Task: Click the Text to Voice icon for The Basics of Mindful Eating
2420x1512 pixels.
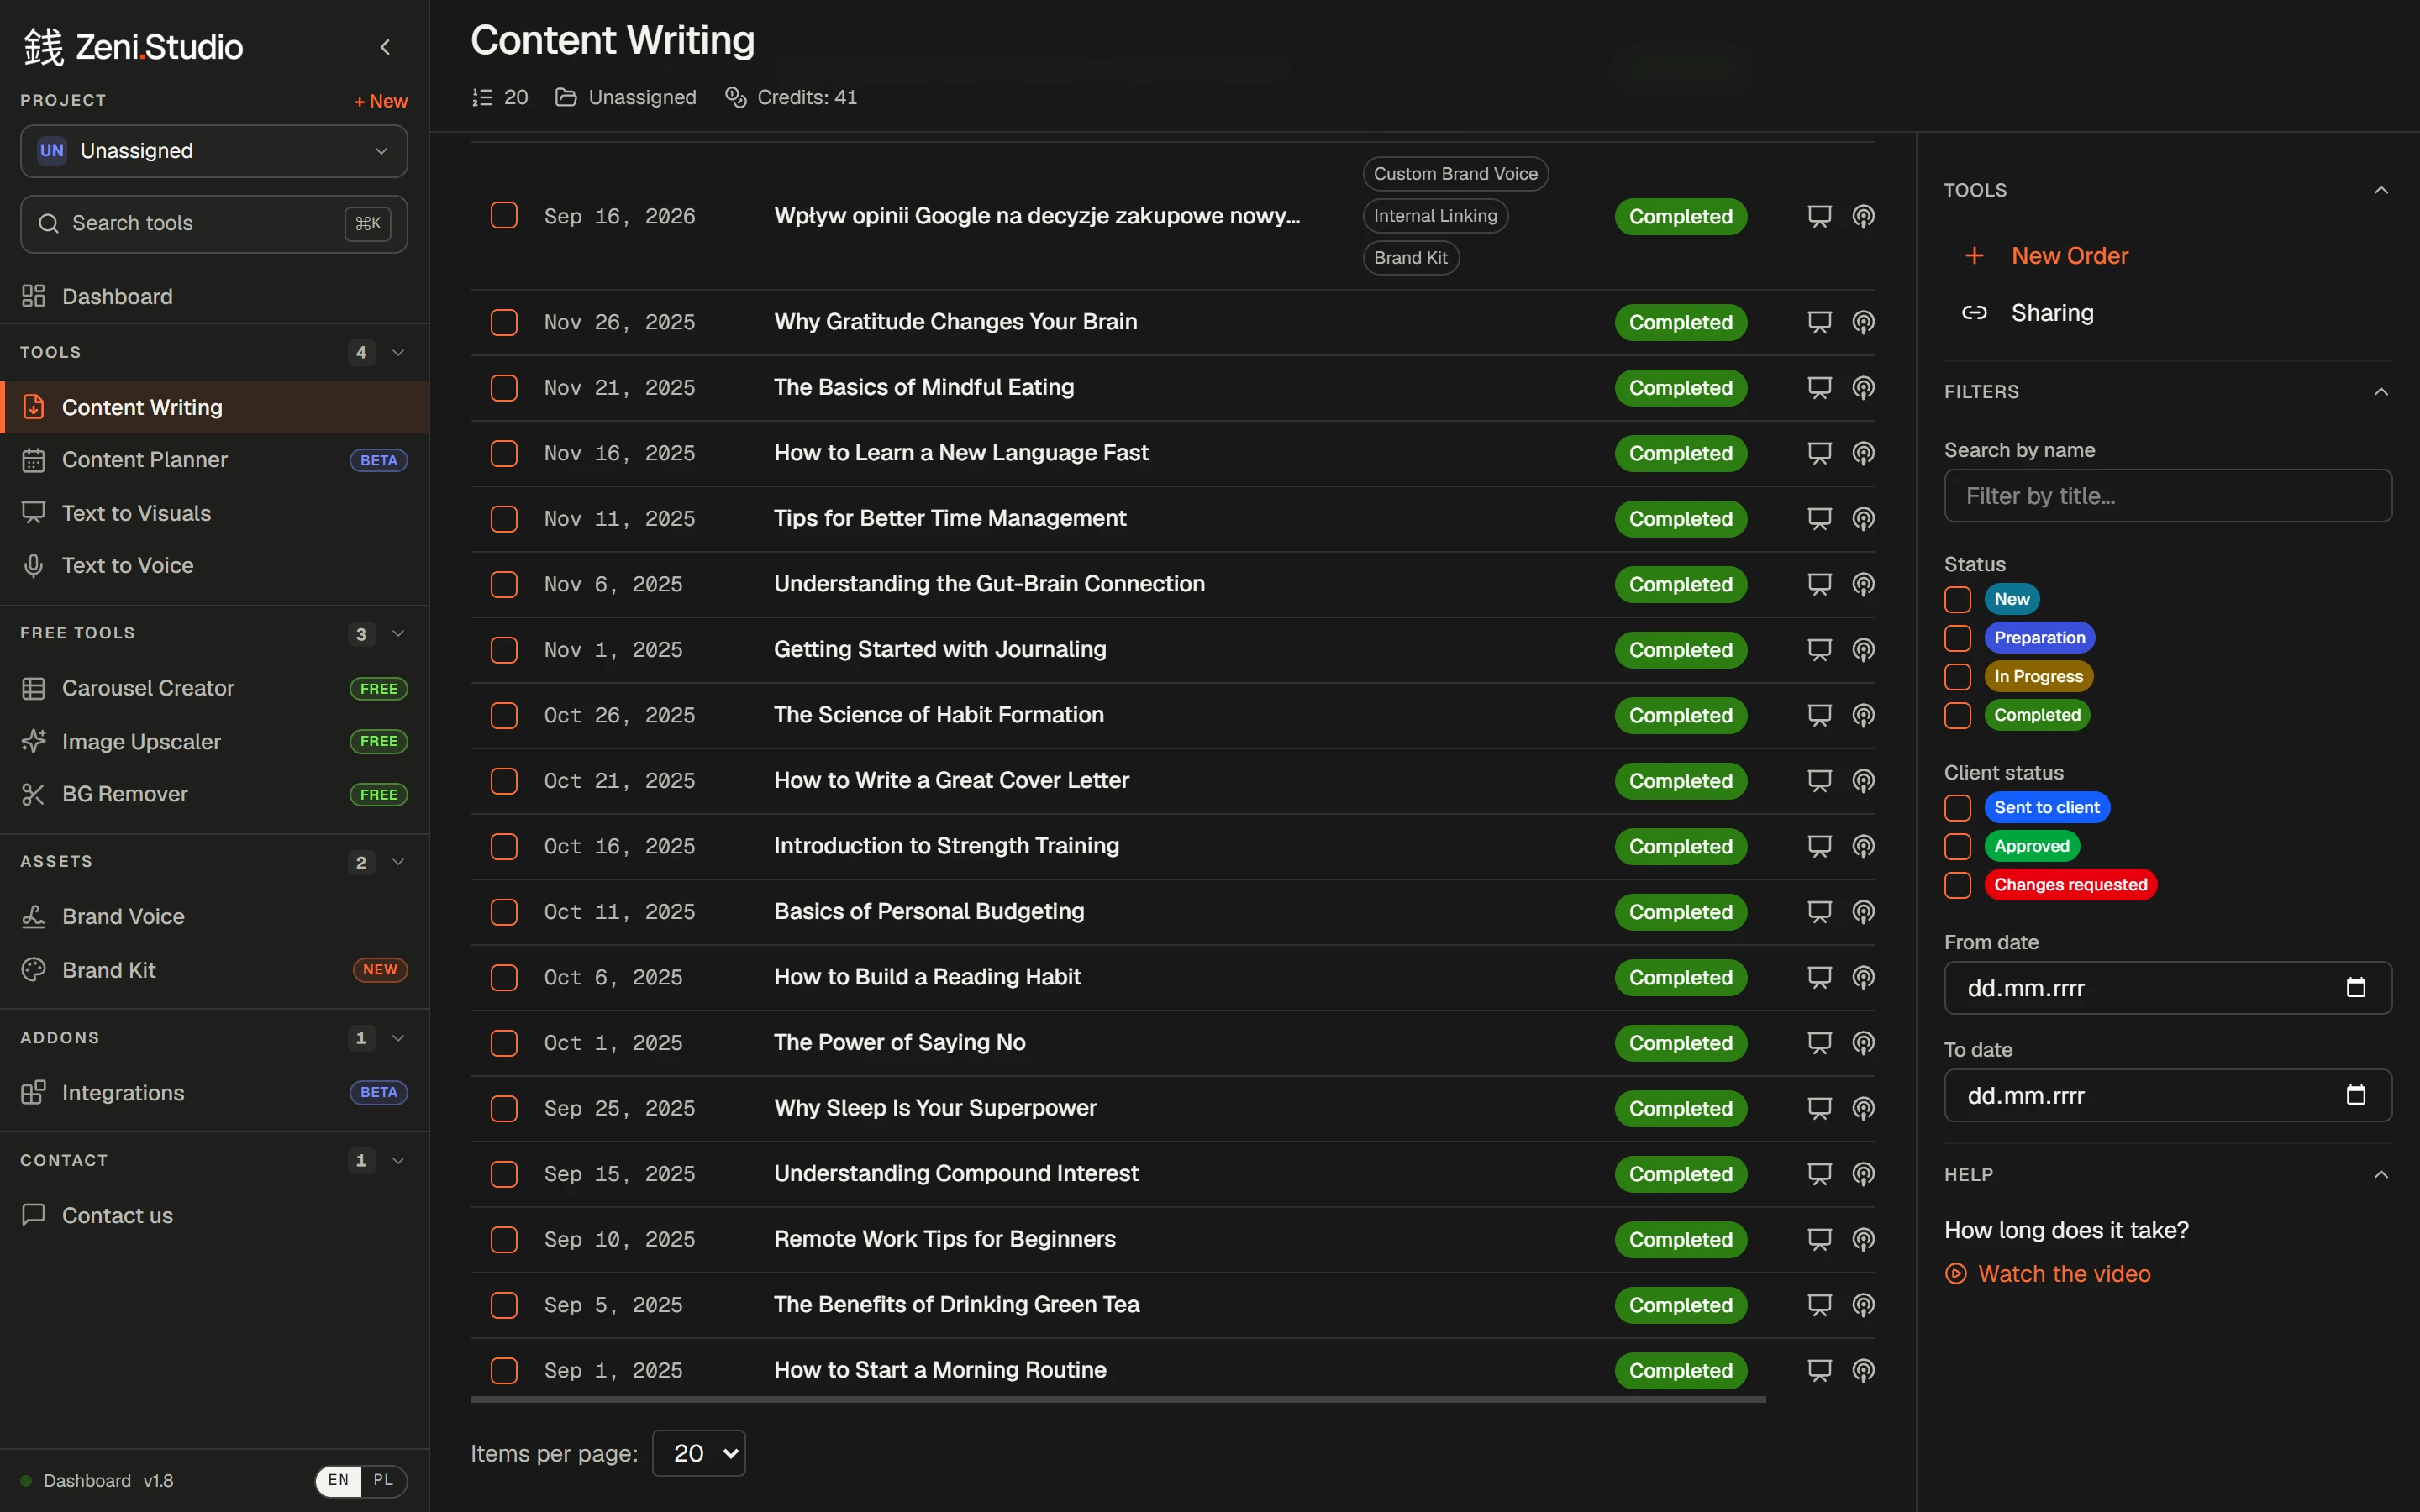Action: tap(1863, 388)
